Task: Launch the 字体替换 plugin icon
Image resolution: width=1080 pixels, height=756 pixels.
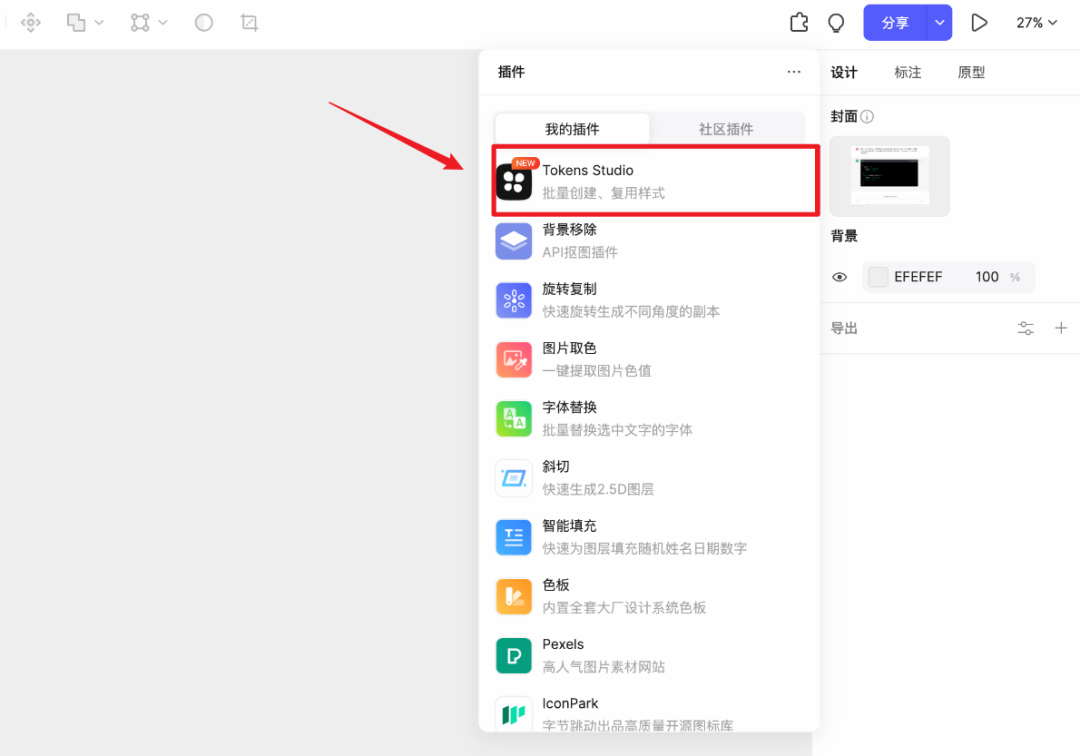Action: pyautogui.click(x=514, y=419)
